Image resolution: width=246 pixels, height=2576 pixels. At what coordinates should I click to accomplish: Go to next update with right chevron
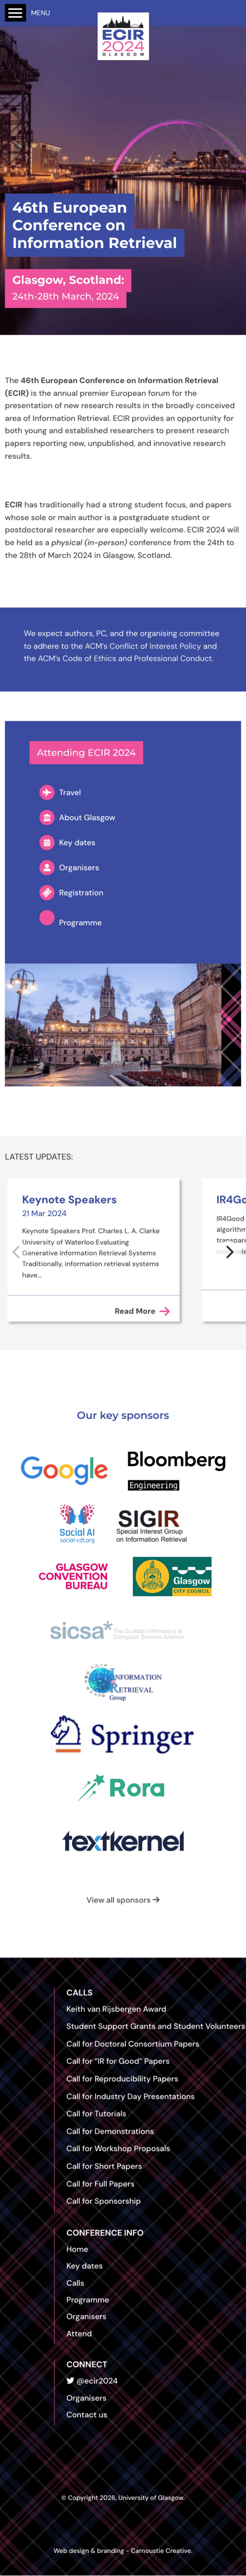[230, 1252]
